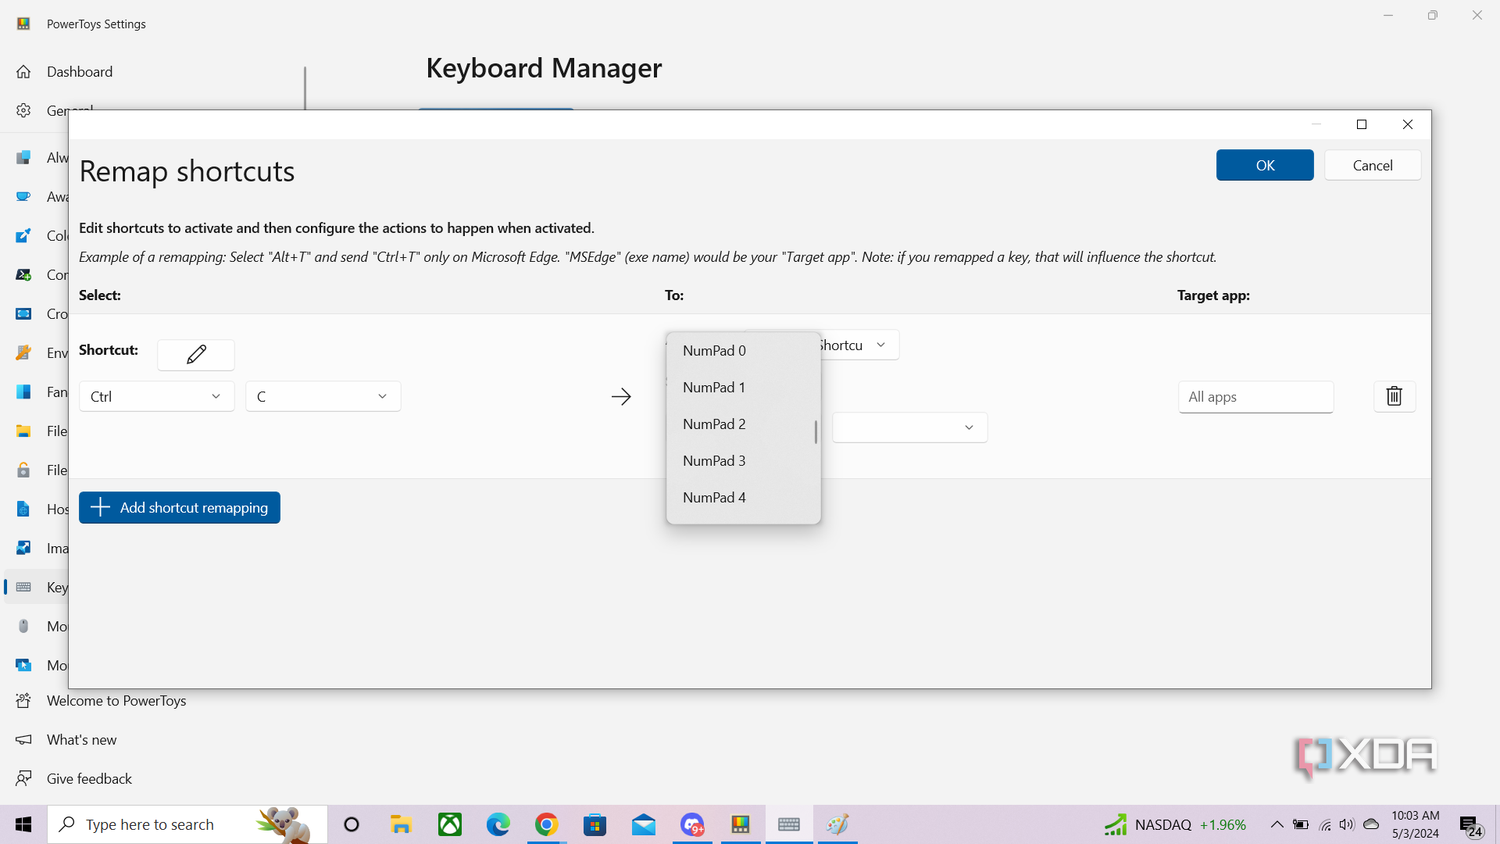Viewport: 1500px width, 844px height.
Task: Click the Keyboard Manager sidebar icon
Action: click(24, 587)
